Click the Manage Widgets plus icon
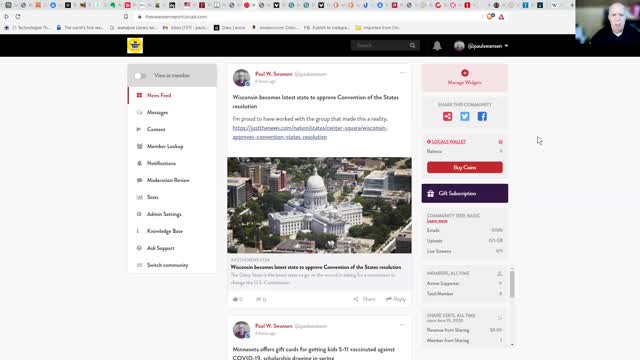This screenshot has width=640, height=360. pyautogui.click(x=464, y=73)
